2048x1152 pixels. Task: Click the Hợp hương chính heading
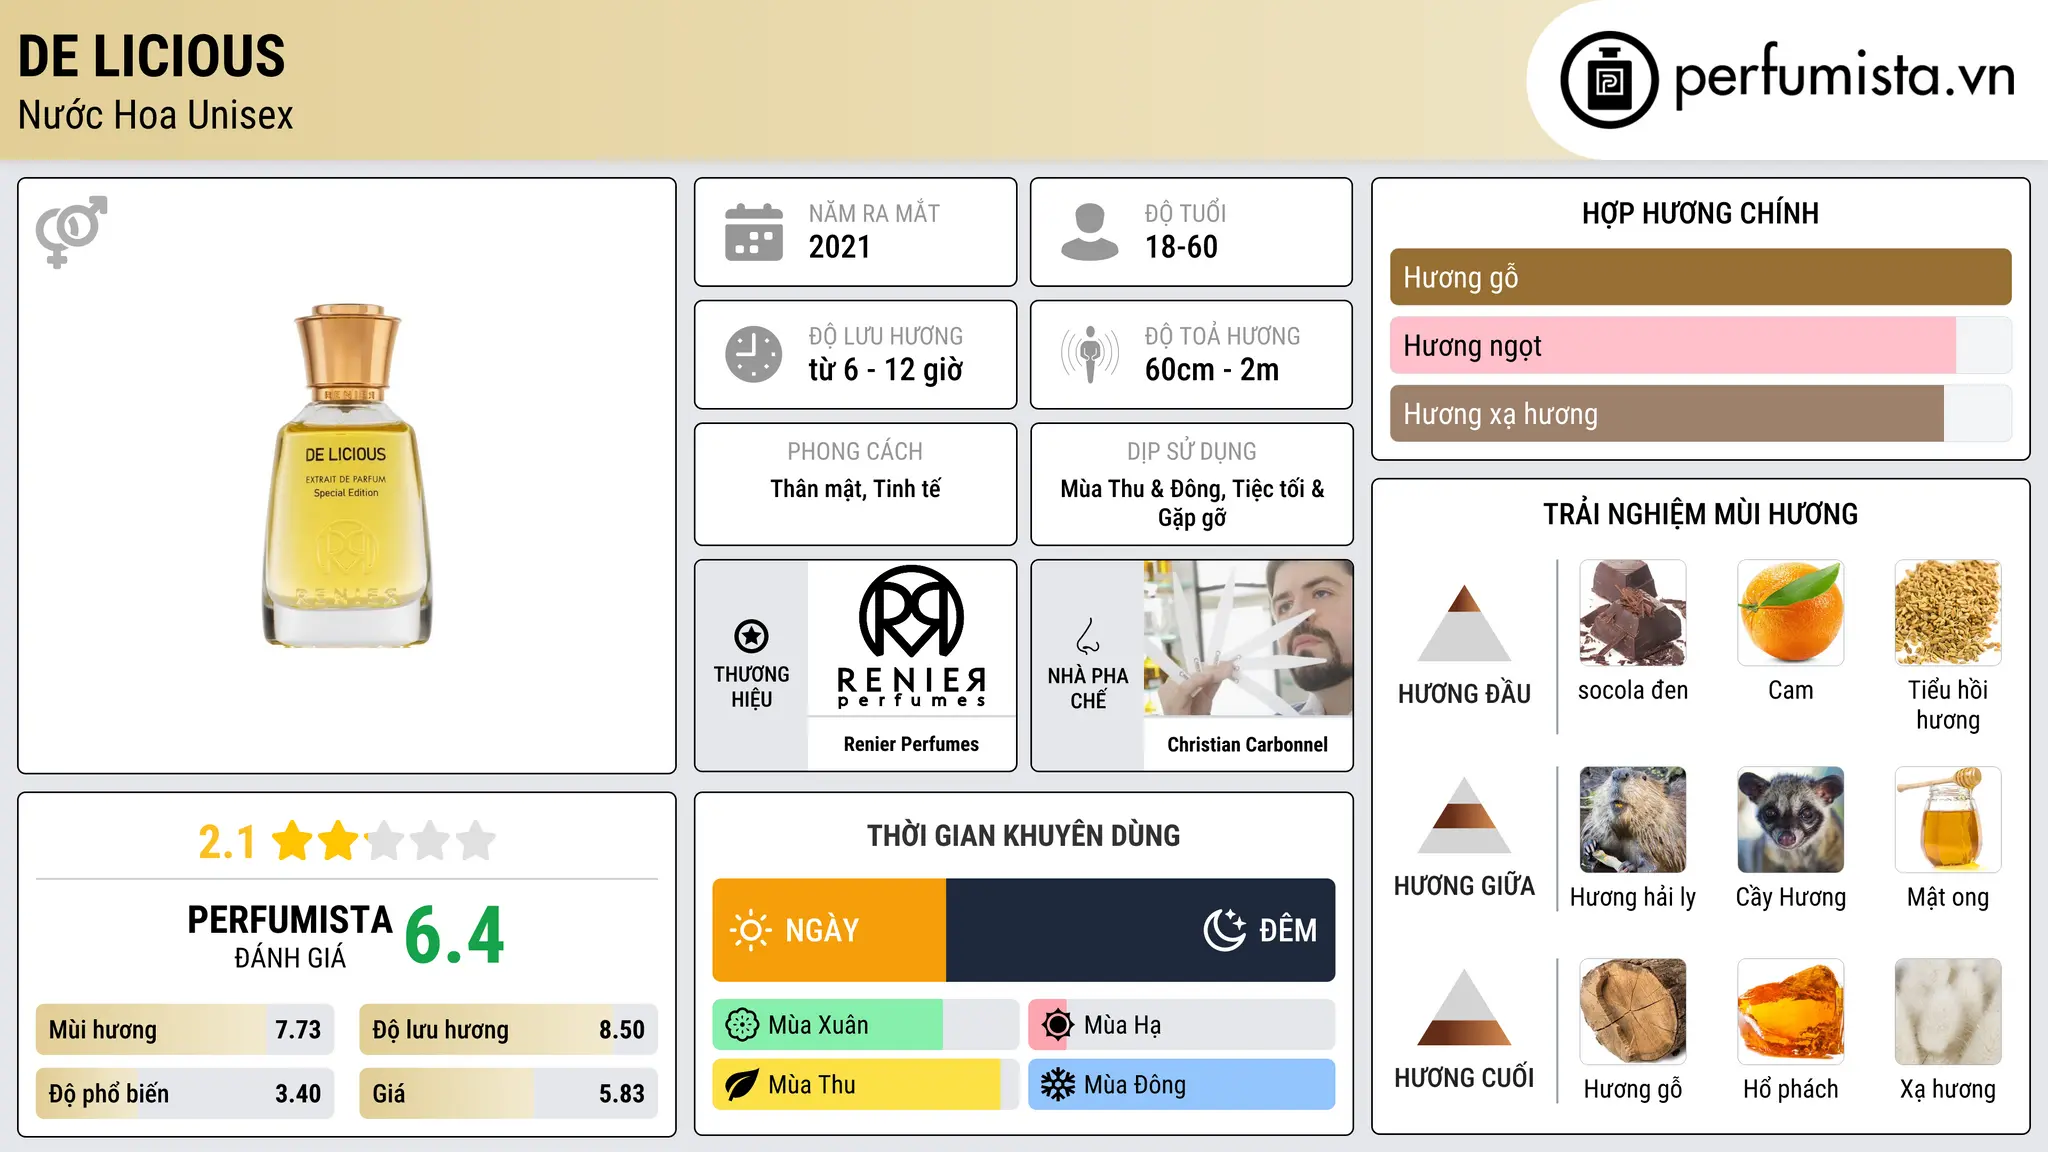[1700, 213]
